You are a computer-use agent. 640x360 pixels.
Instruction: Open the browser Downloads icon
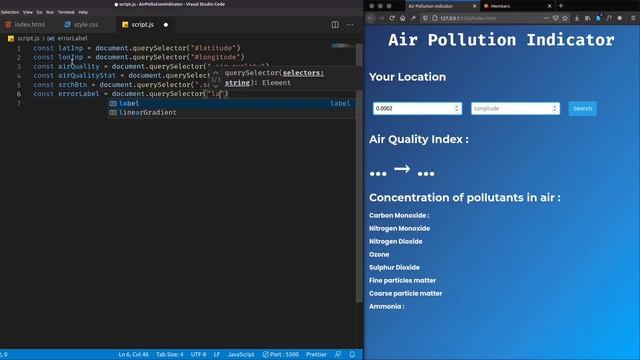(x=577, y=18)
